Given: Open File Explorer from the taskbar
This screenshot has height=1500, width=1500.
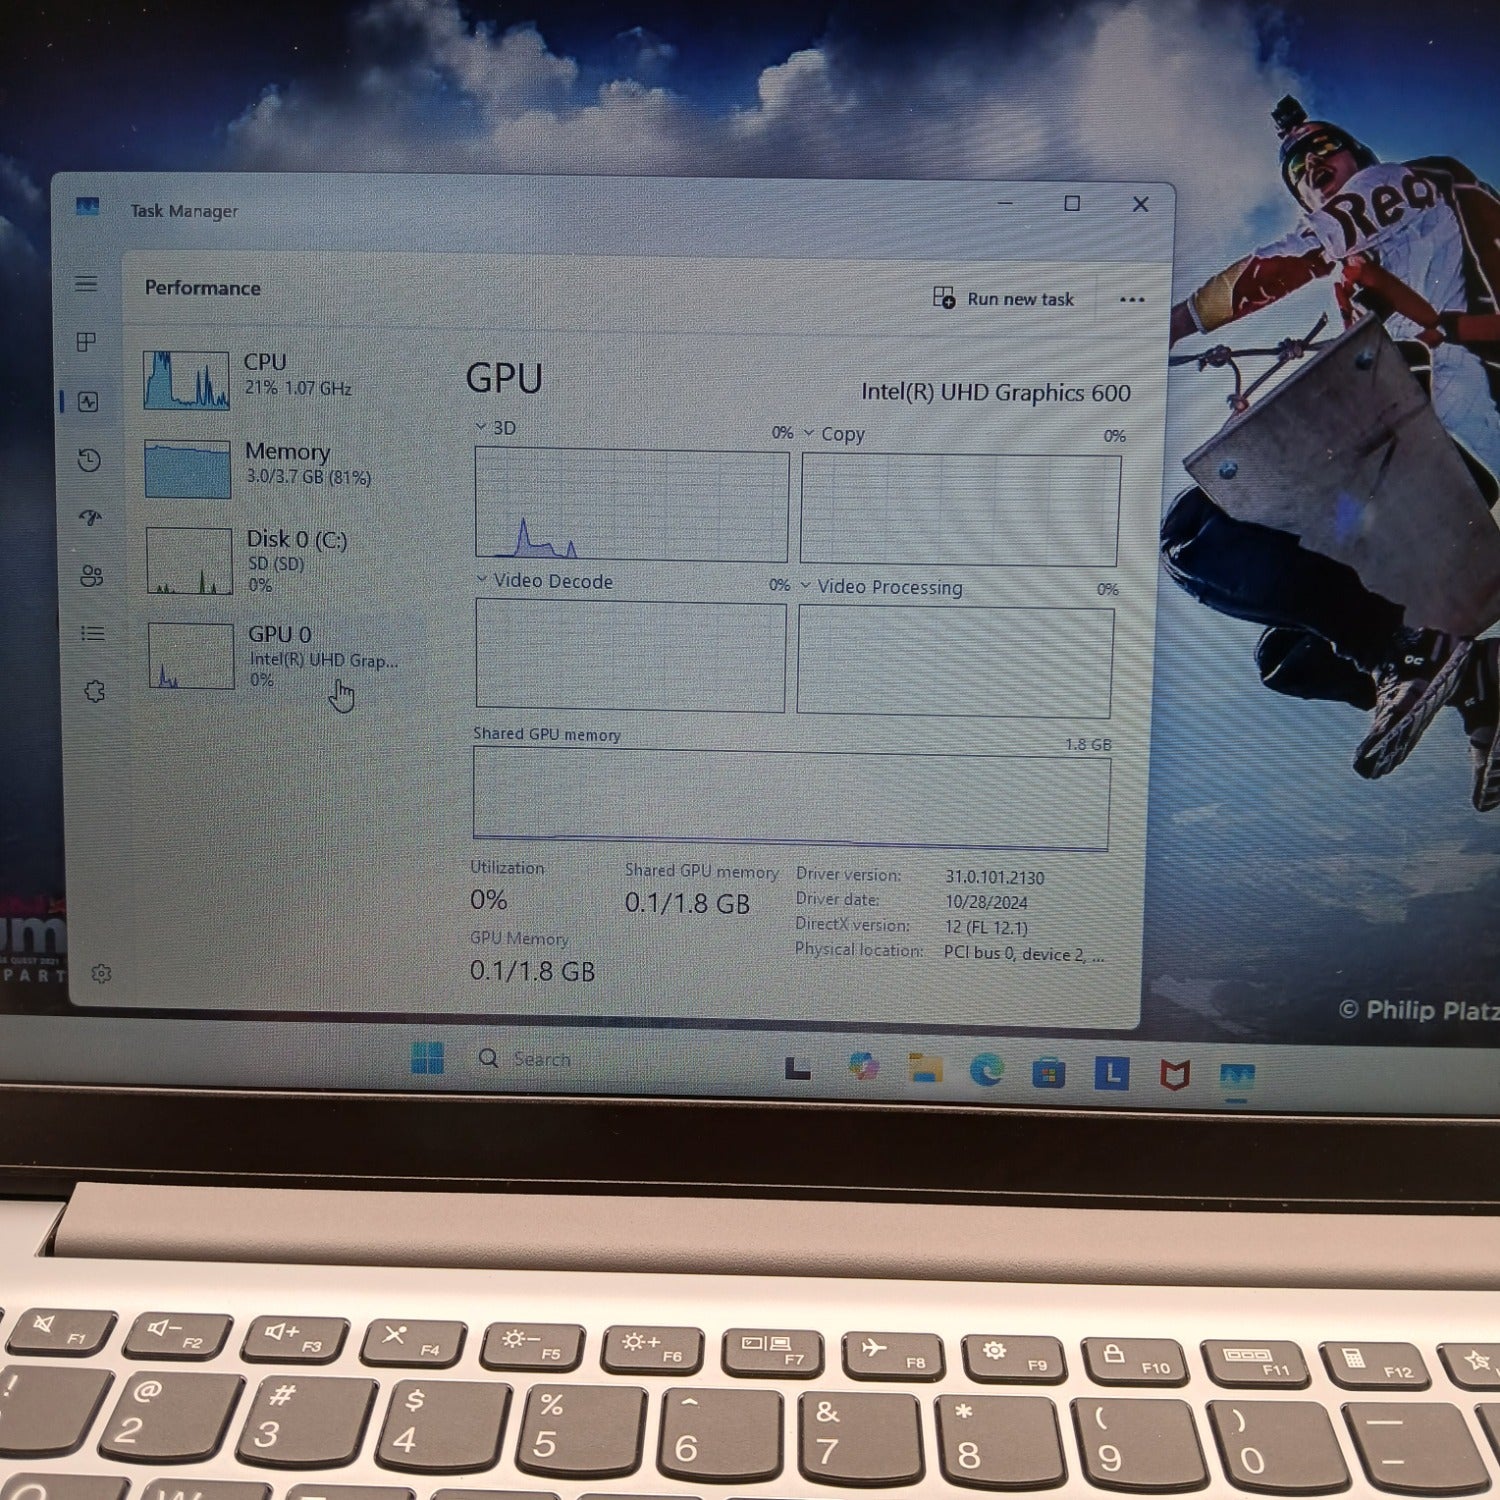Looking at the screenshot, I should click(925, 1068).
